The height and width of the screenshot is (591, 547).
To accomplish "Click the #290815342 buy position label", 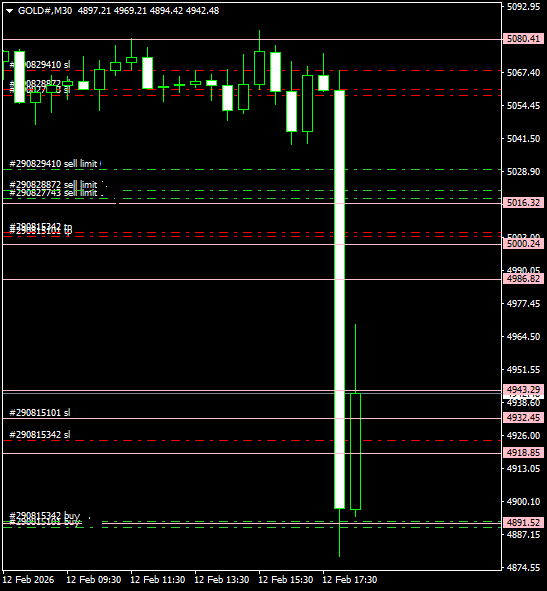I will click(44, 515).
